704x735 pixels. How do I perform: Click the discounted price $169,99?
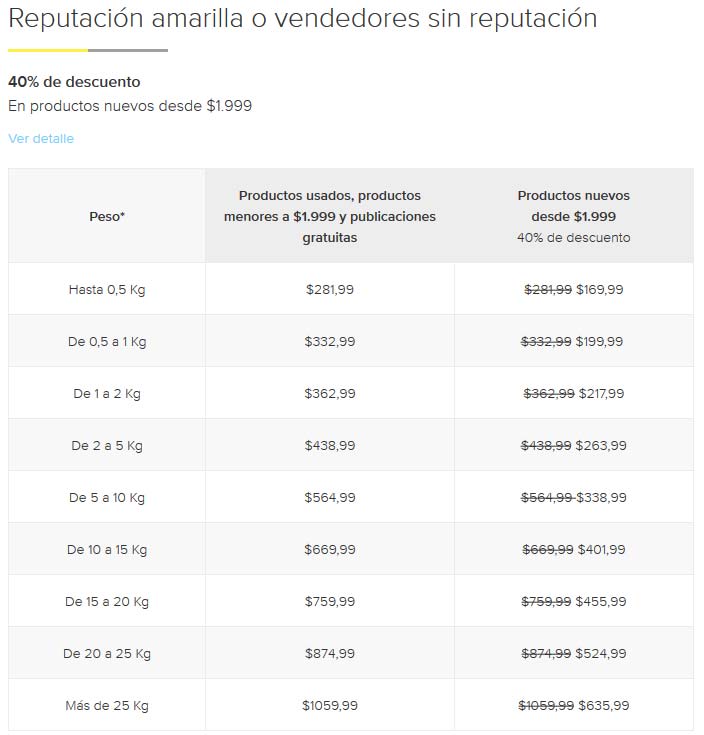[600, 290]
